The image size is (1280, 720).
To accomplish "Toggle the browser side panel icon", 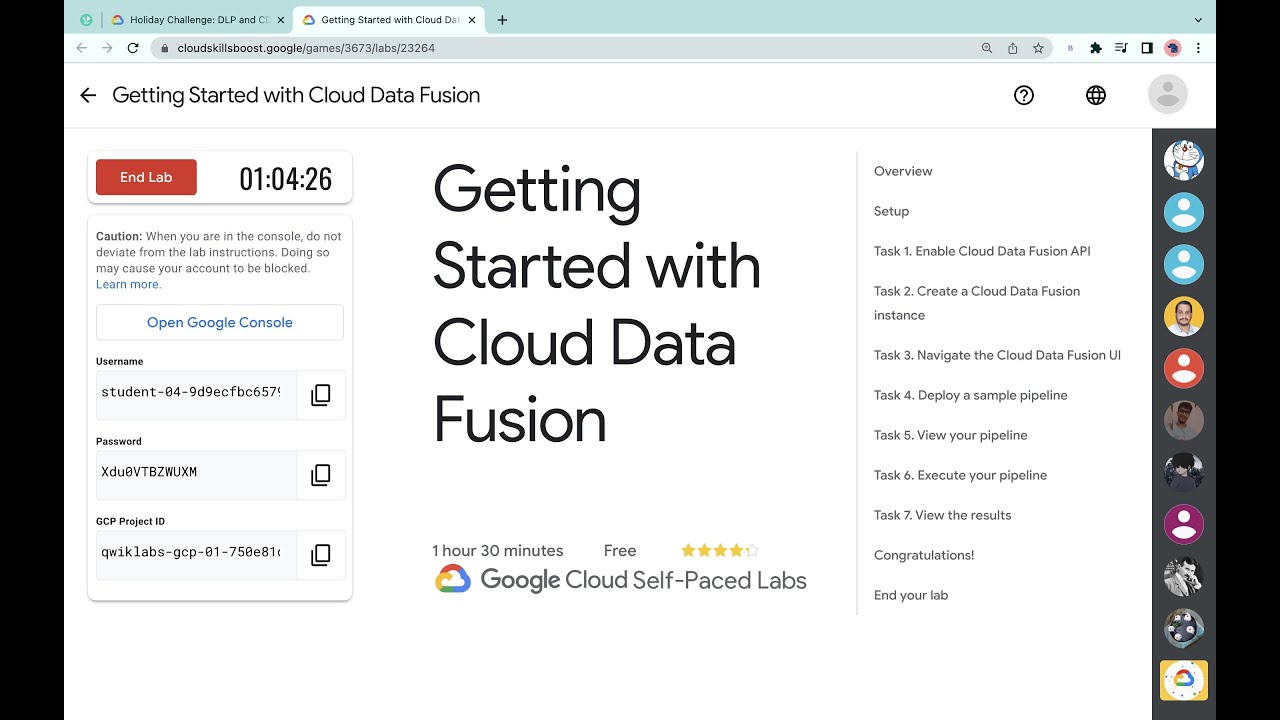I will [1147, 48].
